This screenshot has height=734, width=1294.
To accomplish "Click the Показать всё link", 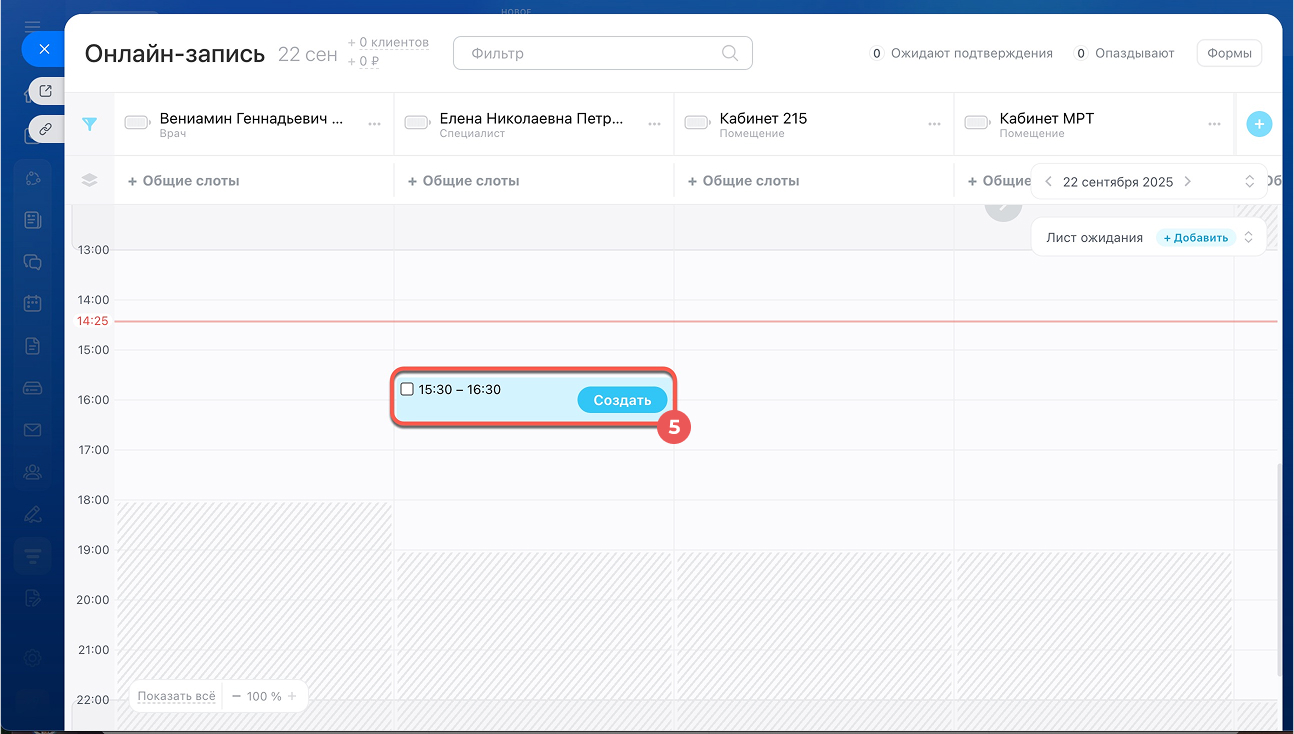I will (x=177, y=696).
